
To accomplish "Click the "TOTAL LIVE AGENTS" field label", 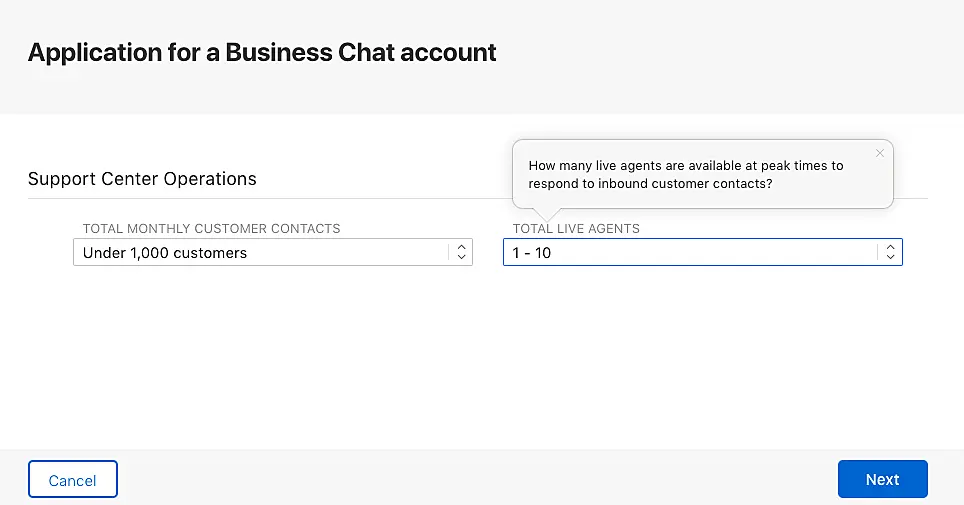I will pyautogui.click(x=576, y=229).
